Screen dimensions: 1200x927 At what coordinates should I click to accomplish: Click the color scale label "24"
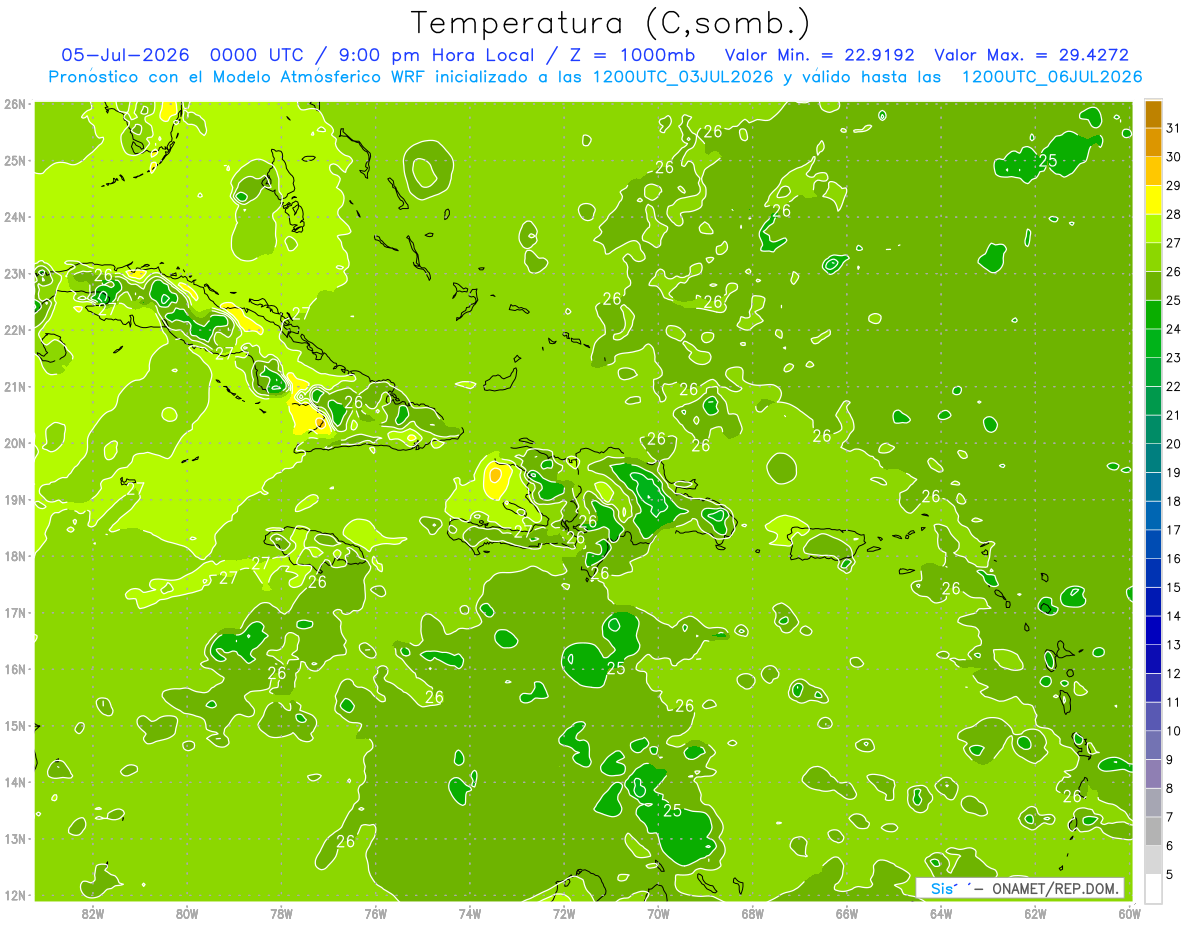click(x=1174, y=329)
